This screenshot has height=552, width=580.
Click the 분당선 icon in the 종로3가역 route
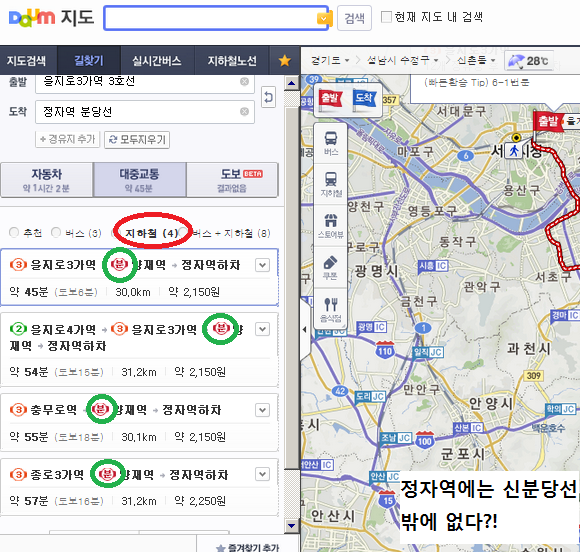point(107,474)
